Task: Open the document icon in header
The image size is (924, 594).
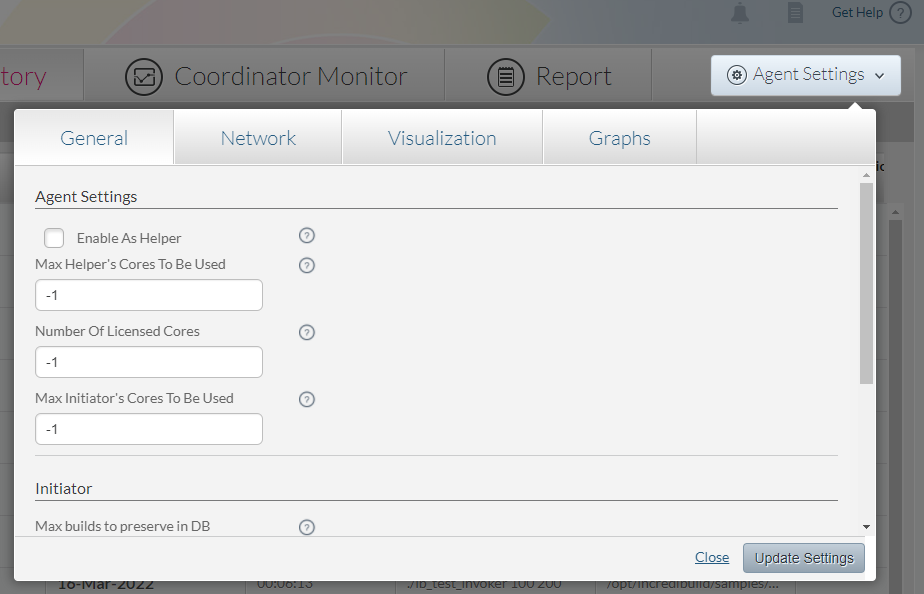Action: pyautogui.click(x=795, y=13)
